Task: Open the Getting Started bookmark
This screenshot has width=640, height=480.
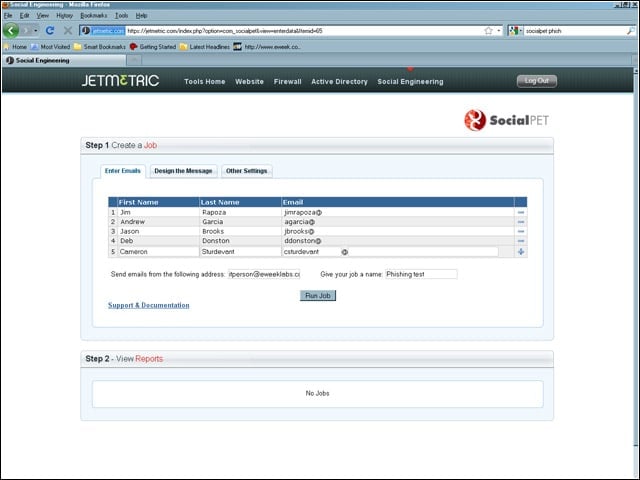Action: [153, 47]
